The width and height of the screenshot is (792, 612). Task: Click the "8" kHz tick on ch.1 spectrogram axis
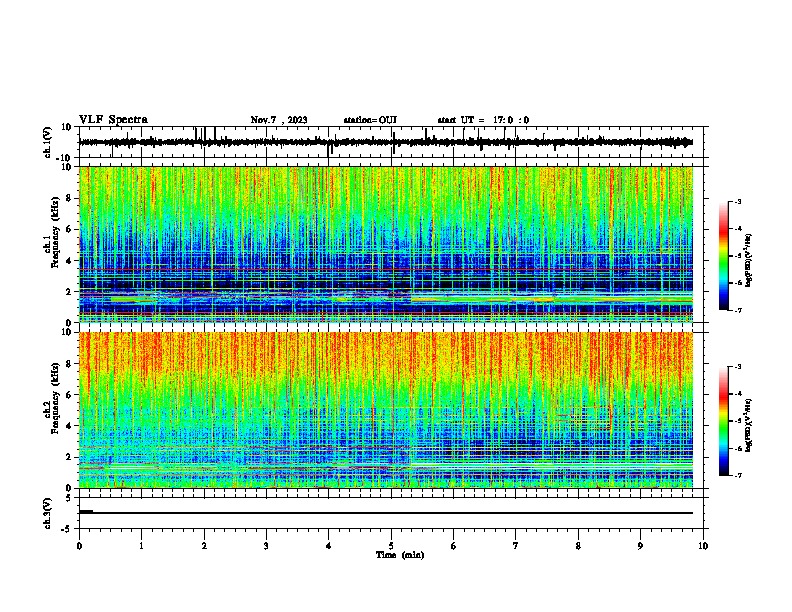point(70,198)
